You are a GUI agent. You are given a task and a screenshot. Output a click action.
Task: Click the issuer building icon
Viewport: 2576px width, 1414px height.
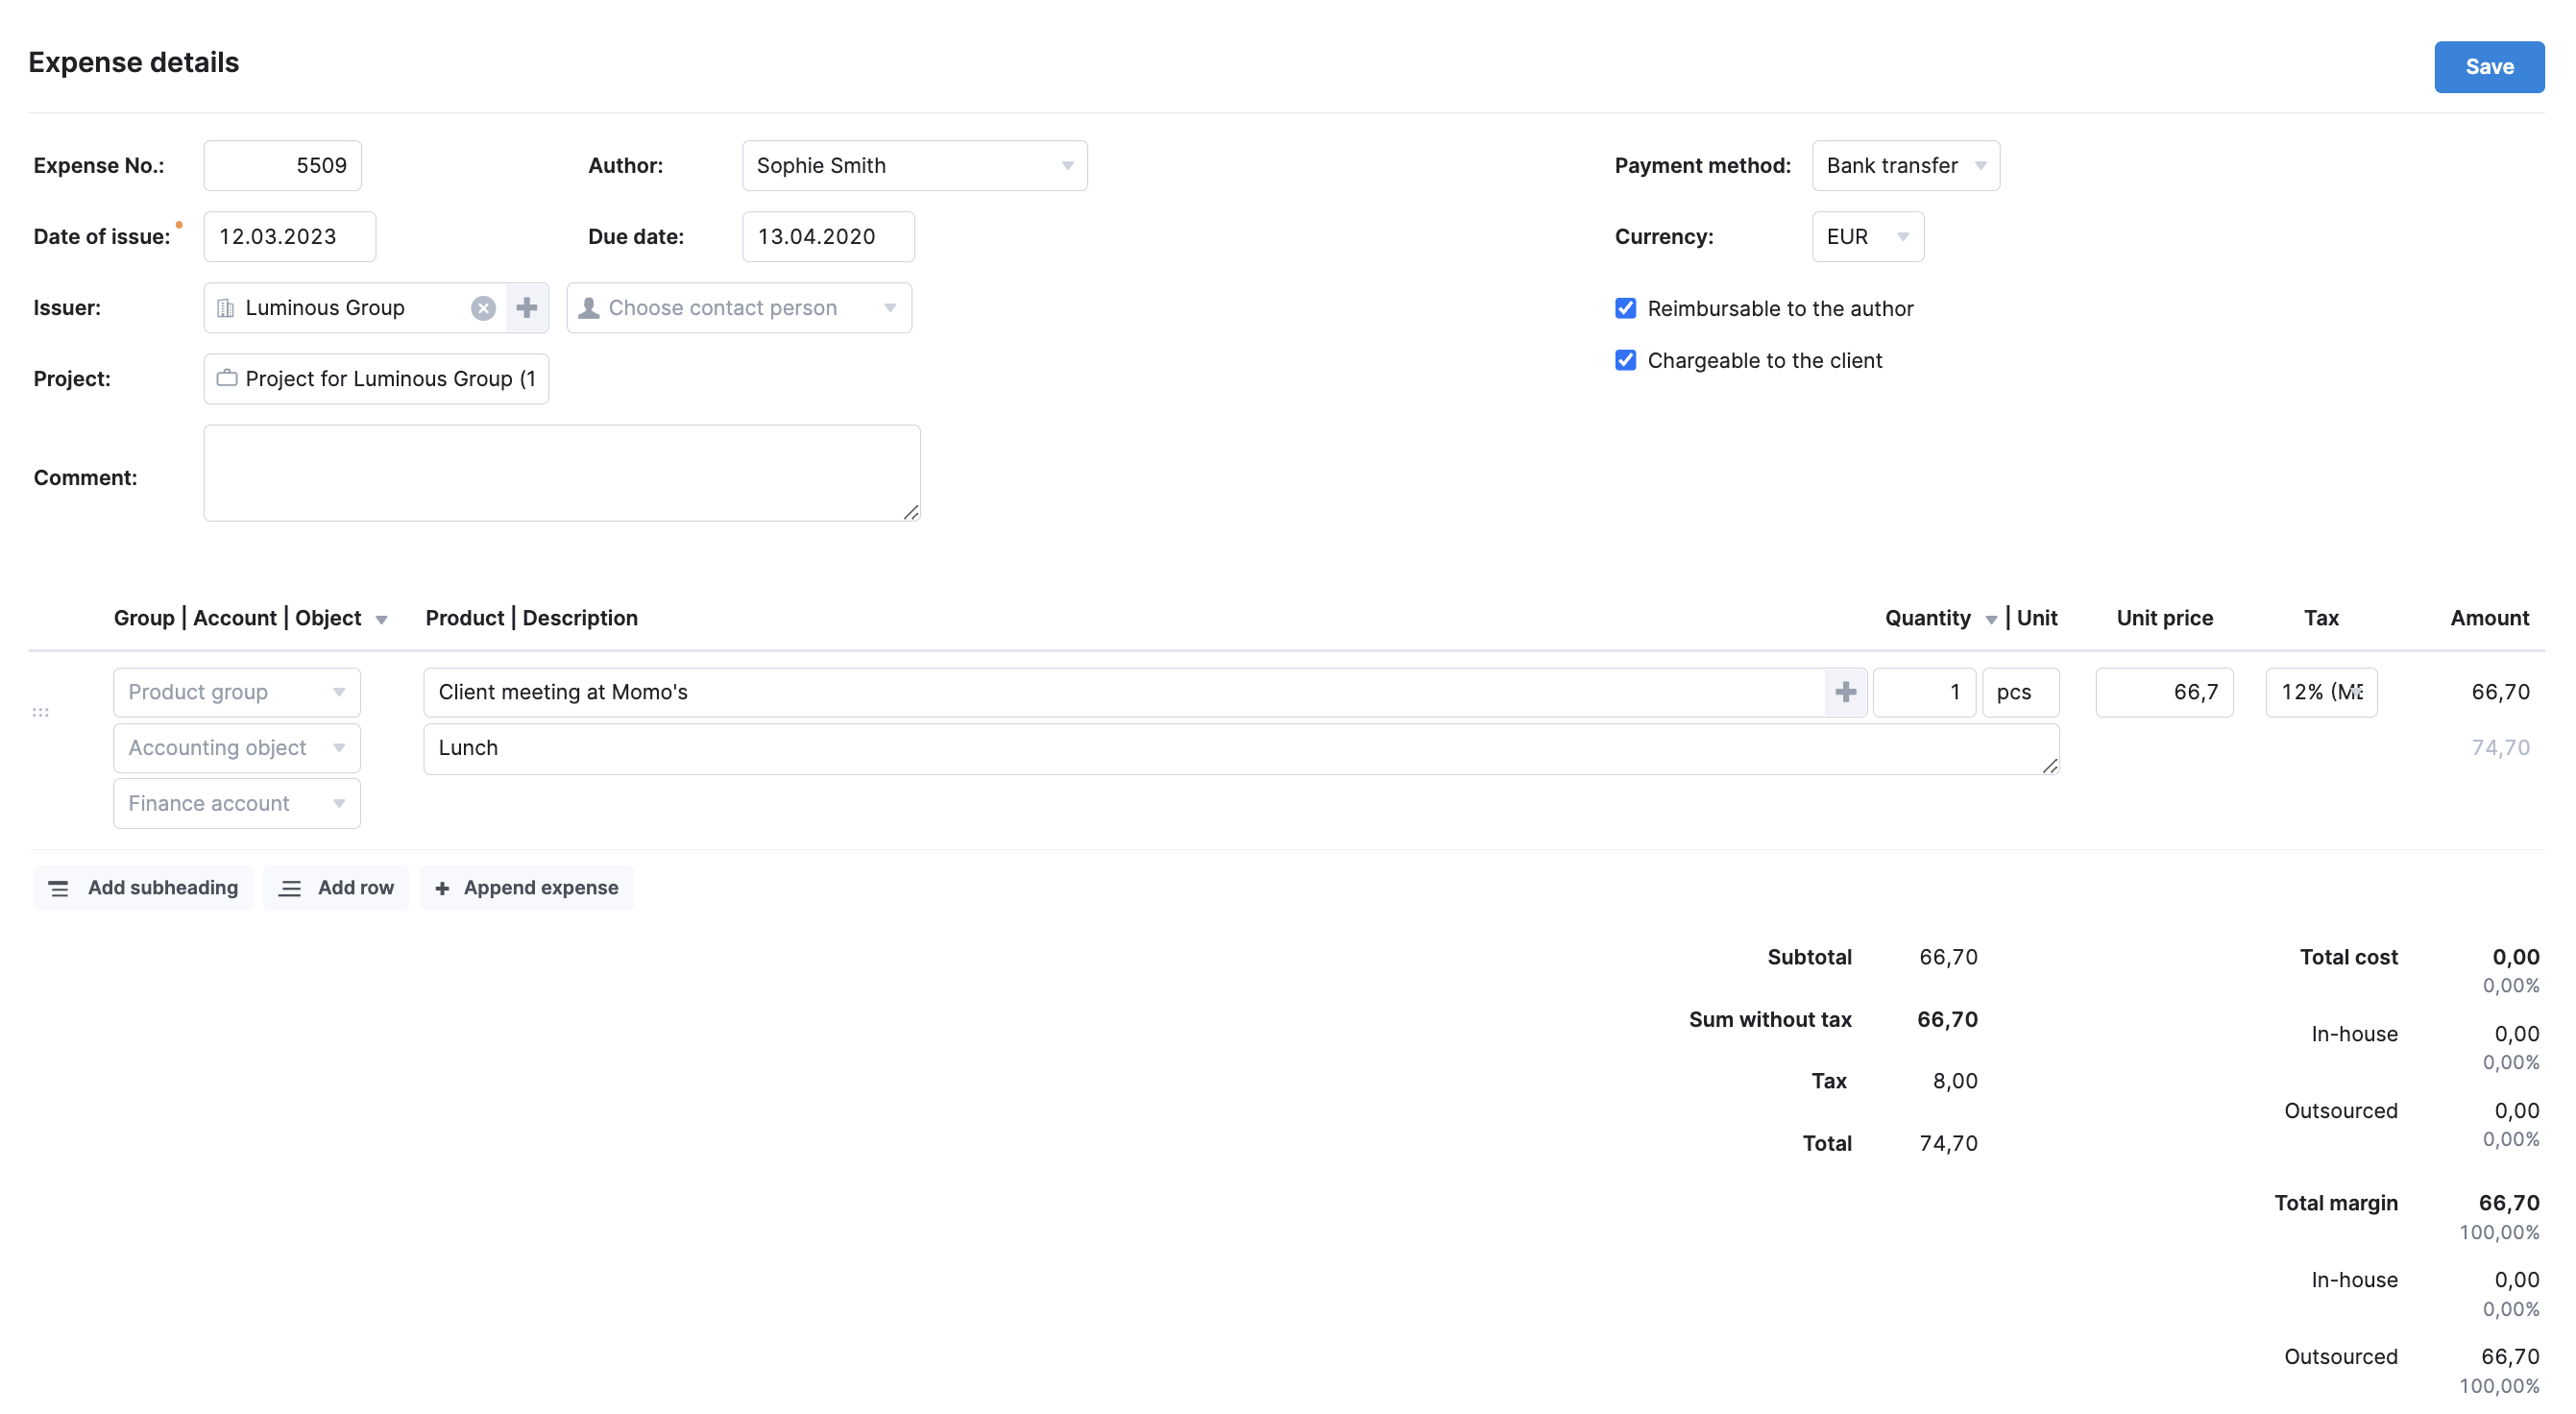(x=226, y=308)
